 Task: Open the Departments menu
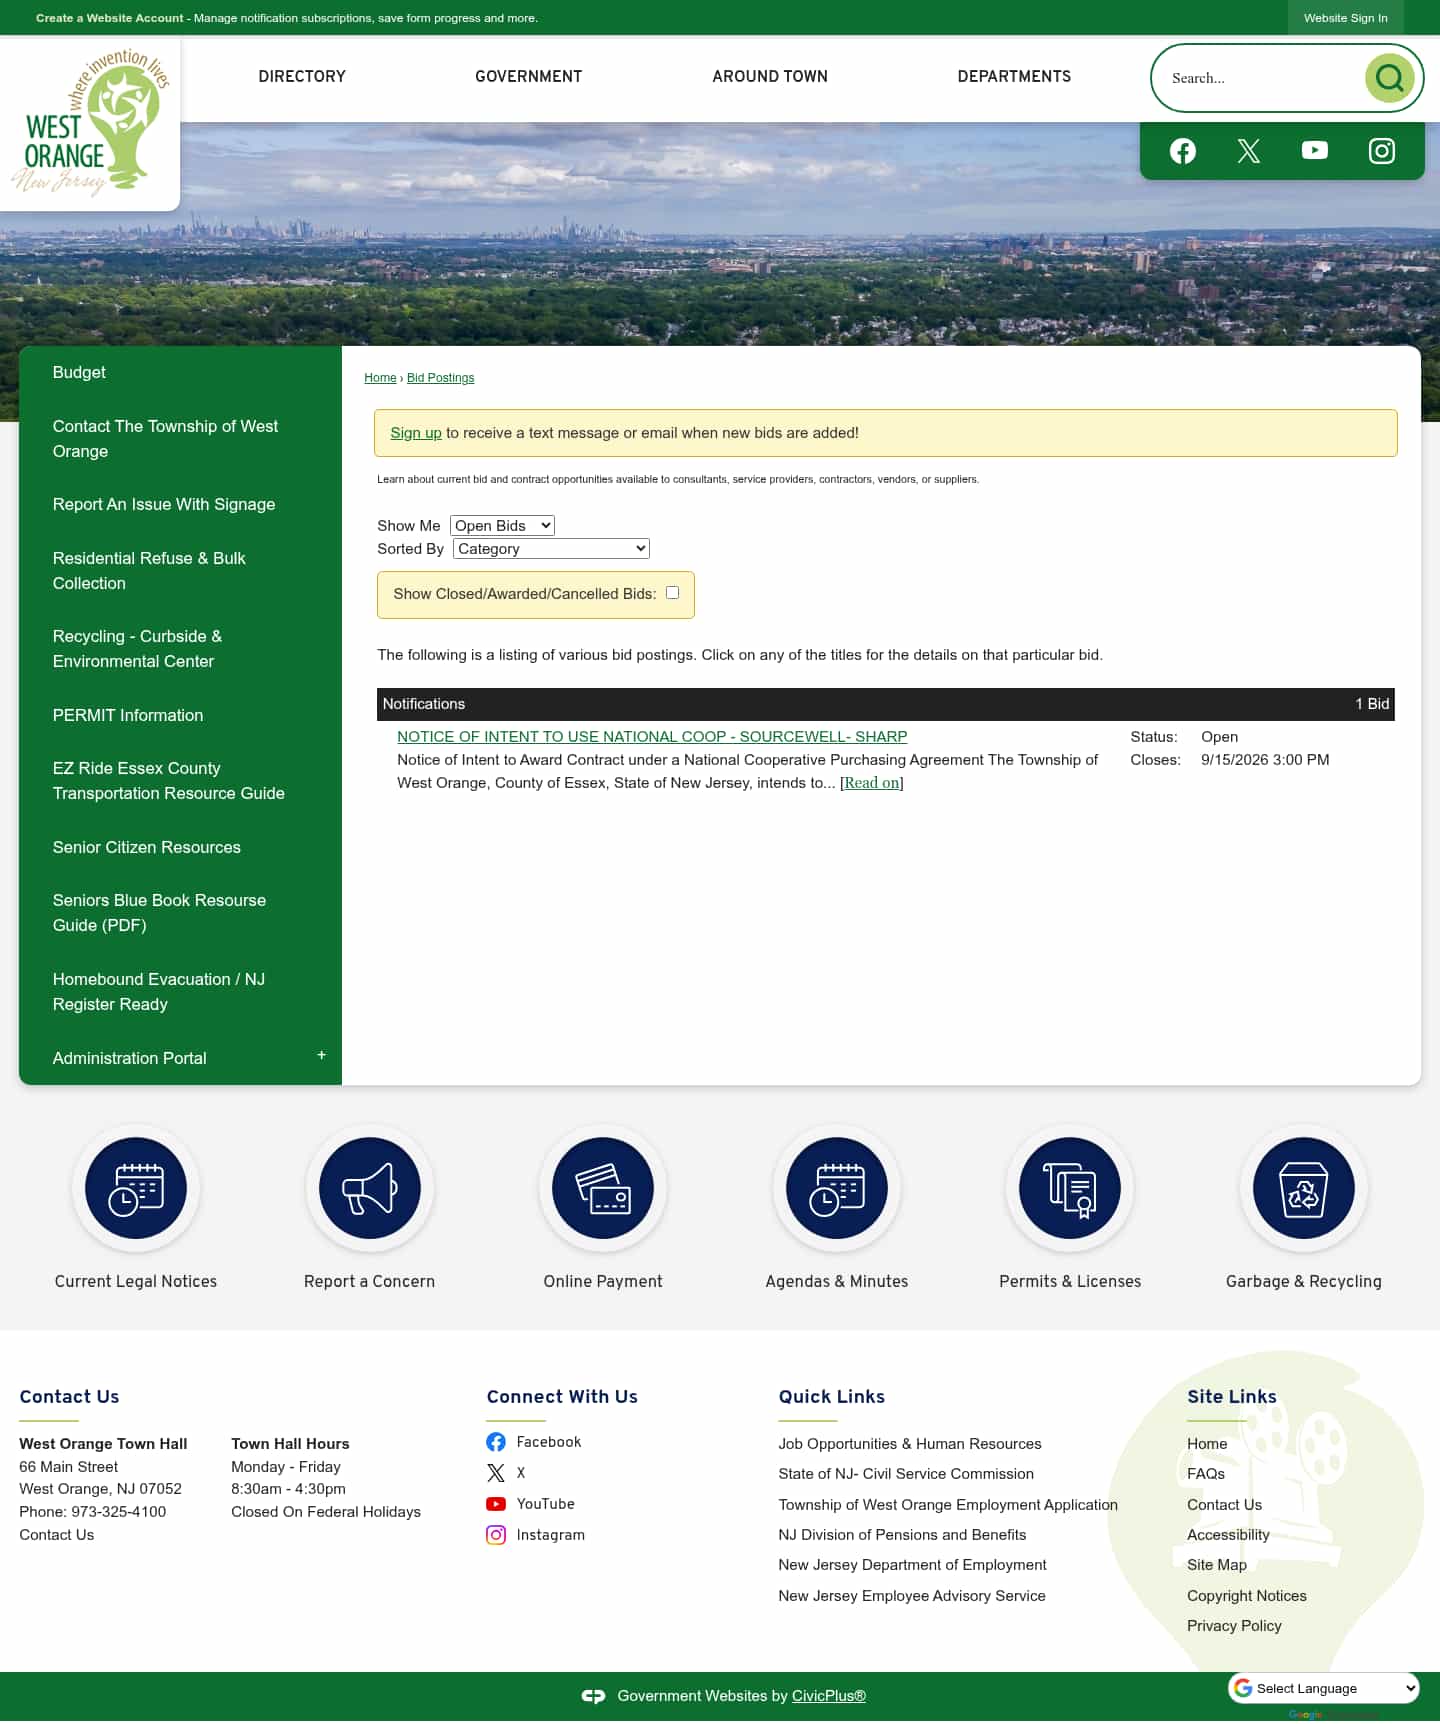pyautogui.click(x=1014, y=76)
